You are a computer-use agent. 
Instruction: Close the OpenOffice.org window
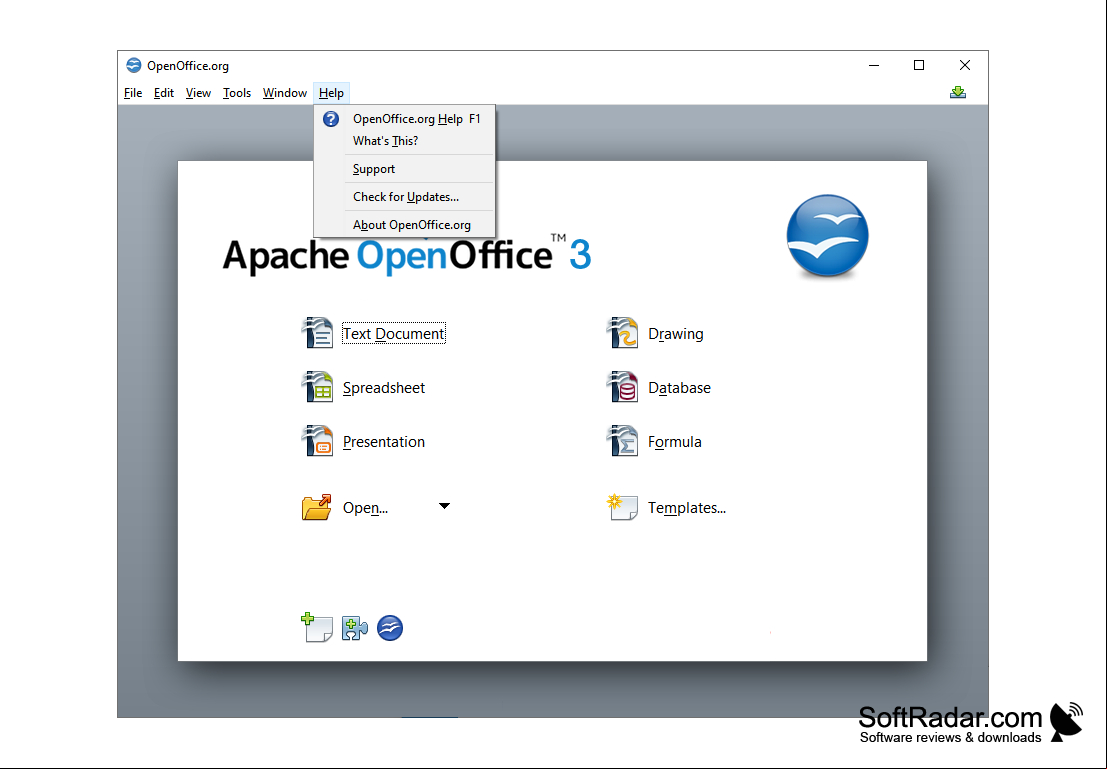pos(964,65)
